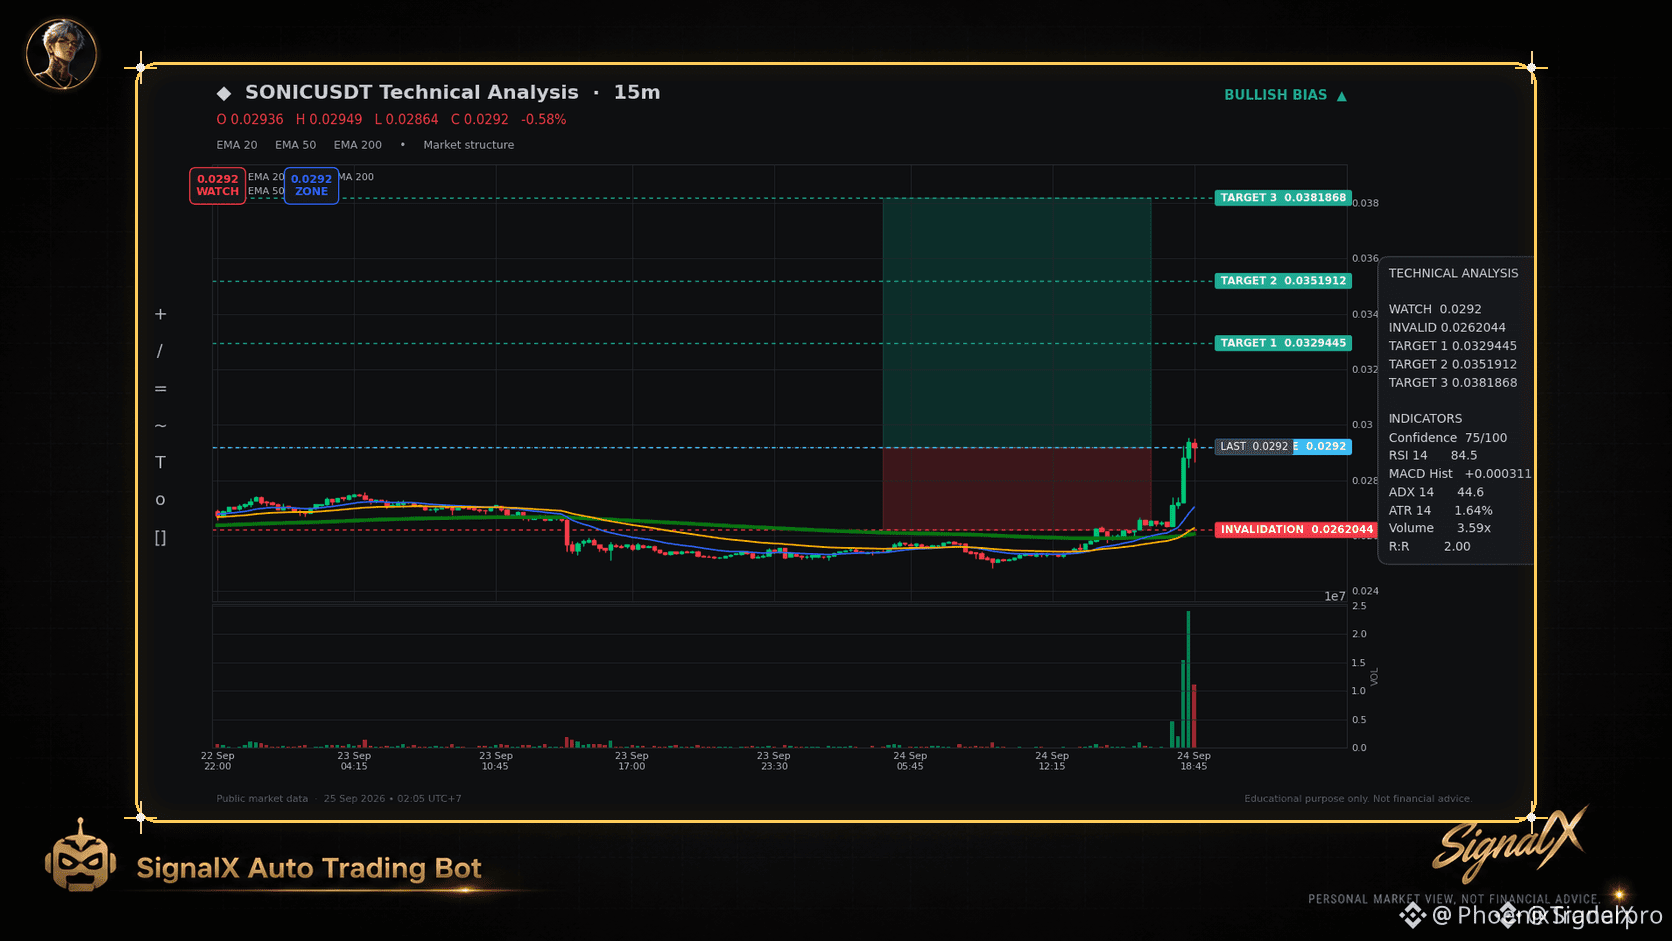Select the red INVALIDATION 0.0262044 label
This screenshot has height=941, width=1672.
pyautogui.click(x=1296, y=530)
